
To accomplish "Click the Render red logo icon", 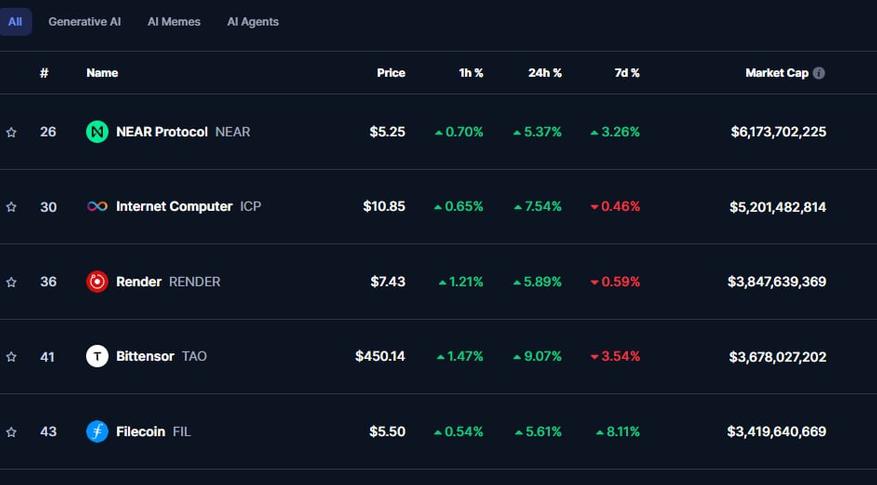I will click(97, 281).
